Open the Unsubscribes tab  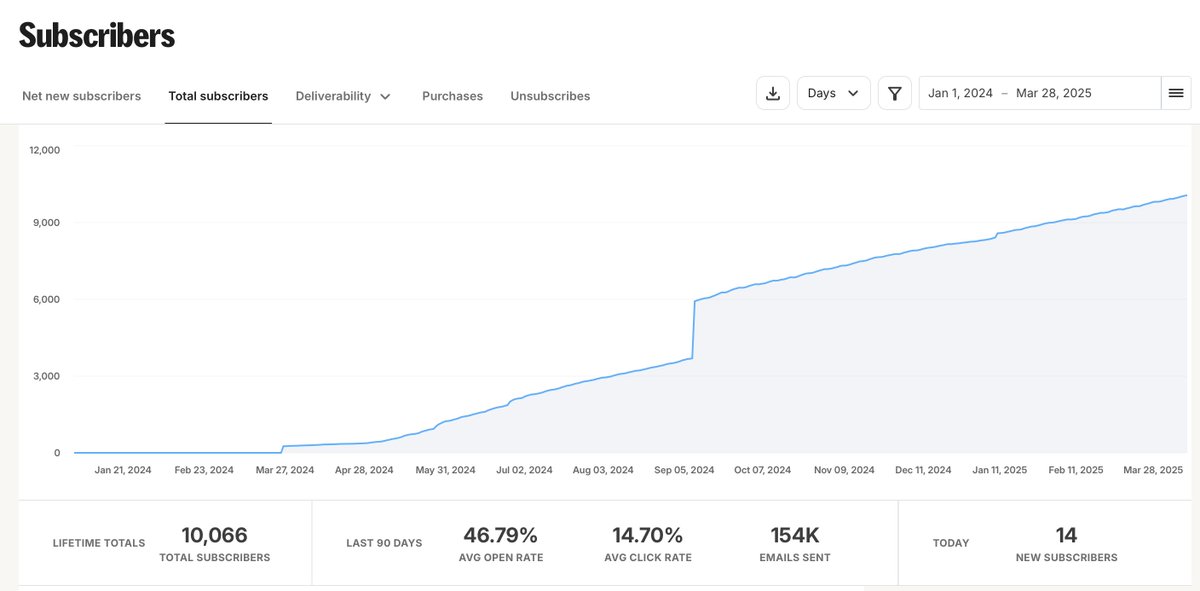[x=550, y=96]
